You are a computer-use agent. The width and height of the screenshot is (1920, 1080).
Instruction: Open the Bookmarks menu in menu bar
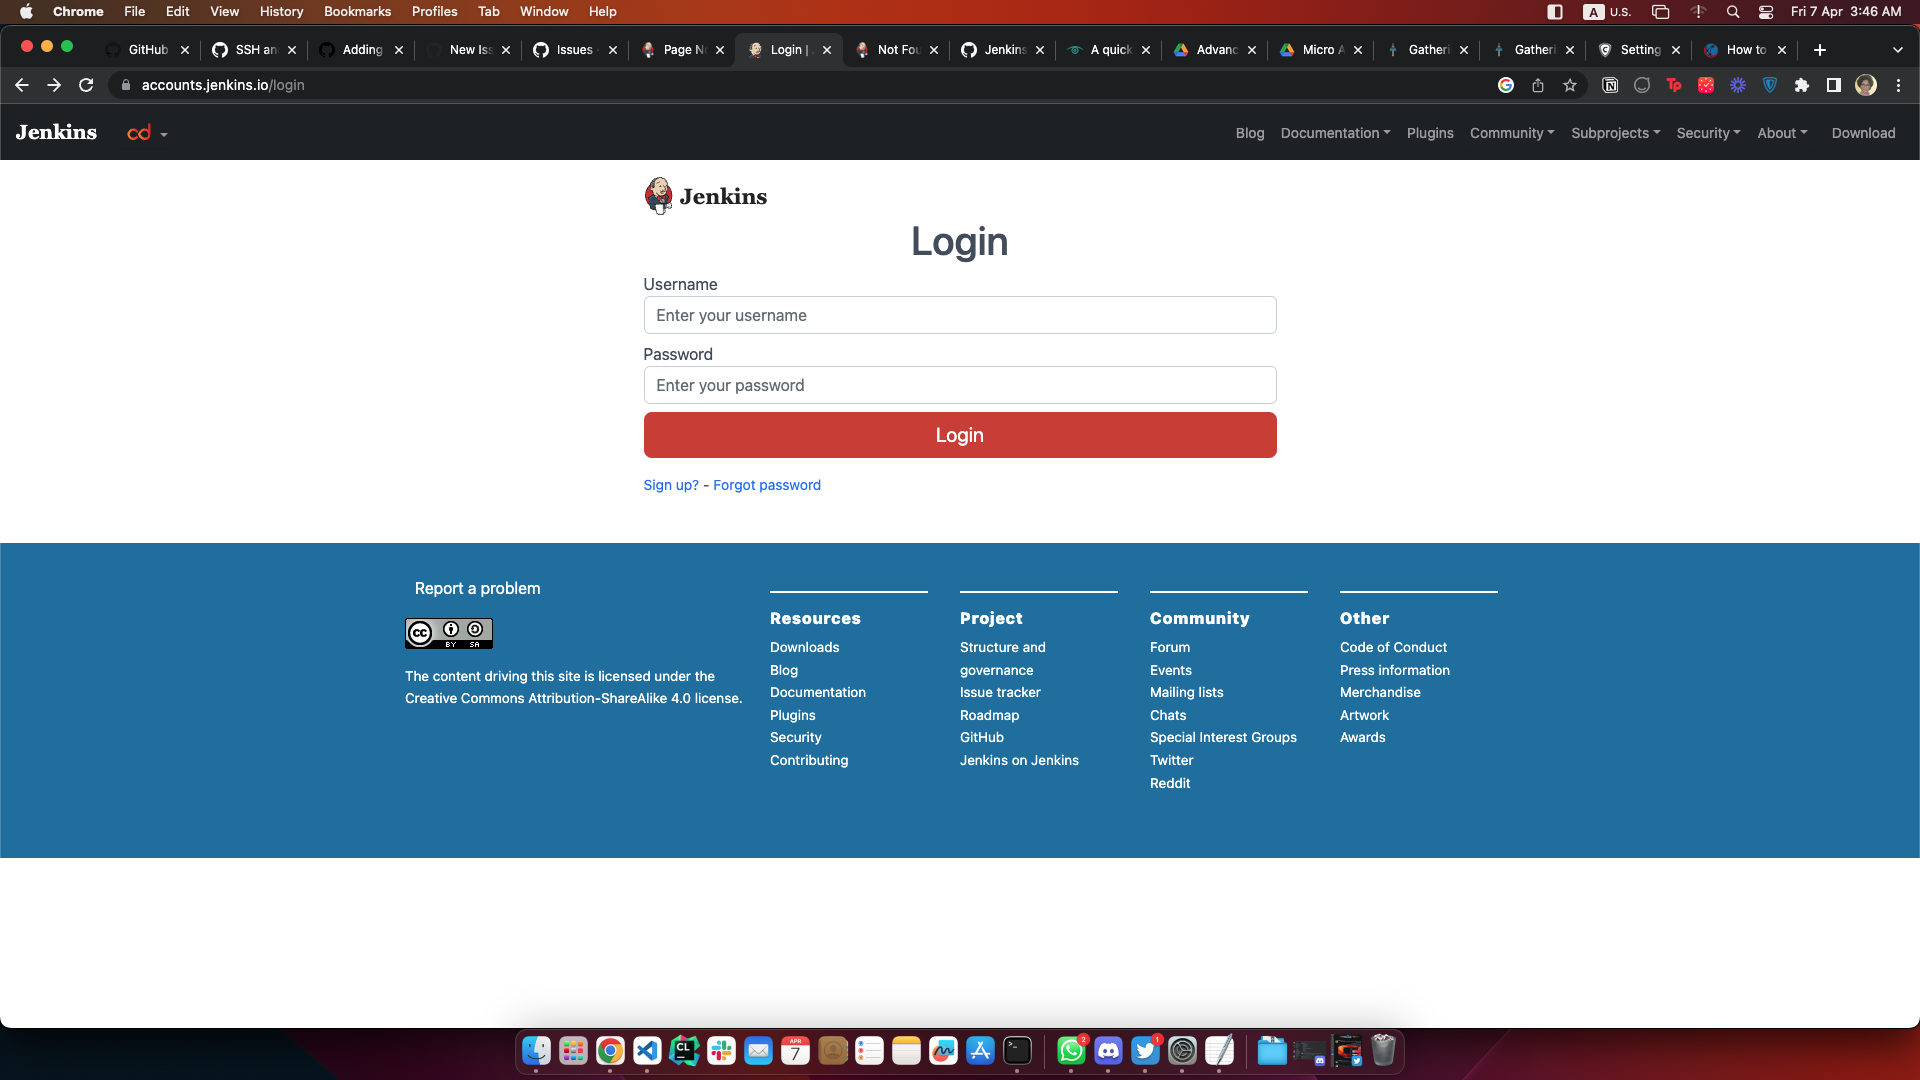click(x=357, y=12)
